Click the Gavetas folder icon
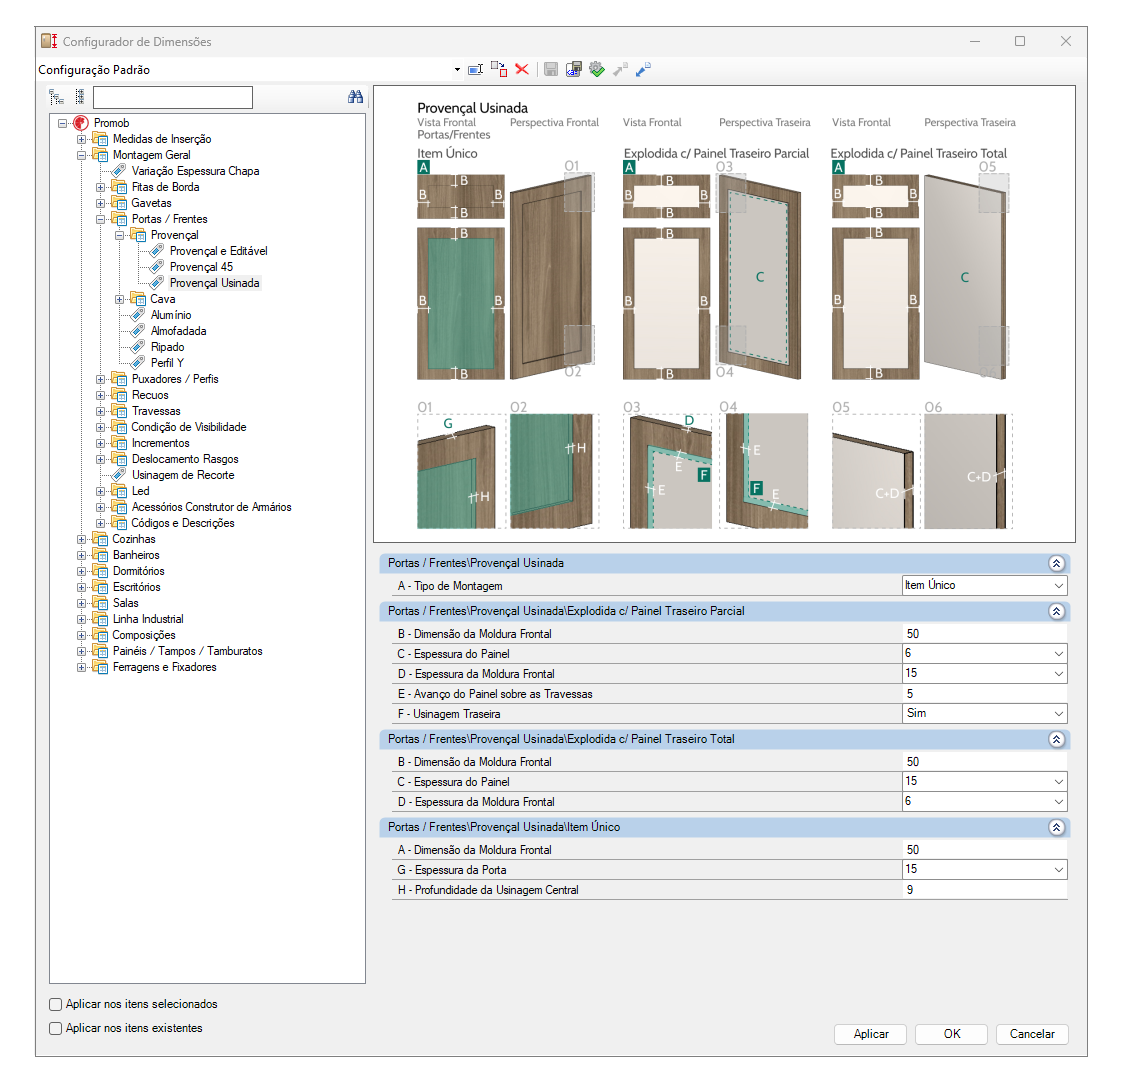The image size is (1134, 1092). (119, 203)
